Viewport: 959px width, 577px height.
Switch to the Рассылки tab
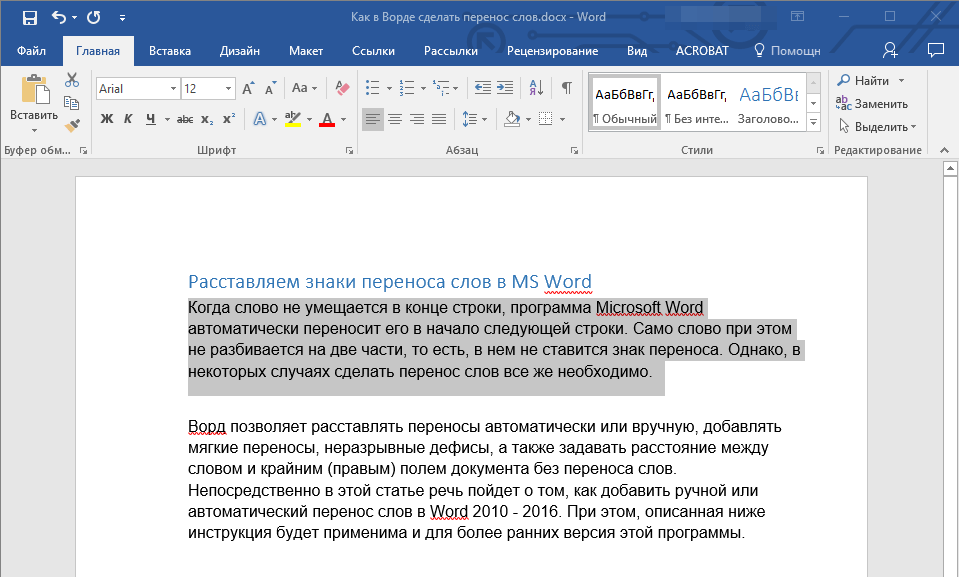(451, 51)
